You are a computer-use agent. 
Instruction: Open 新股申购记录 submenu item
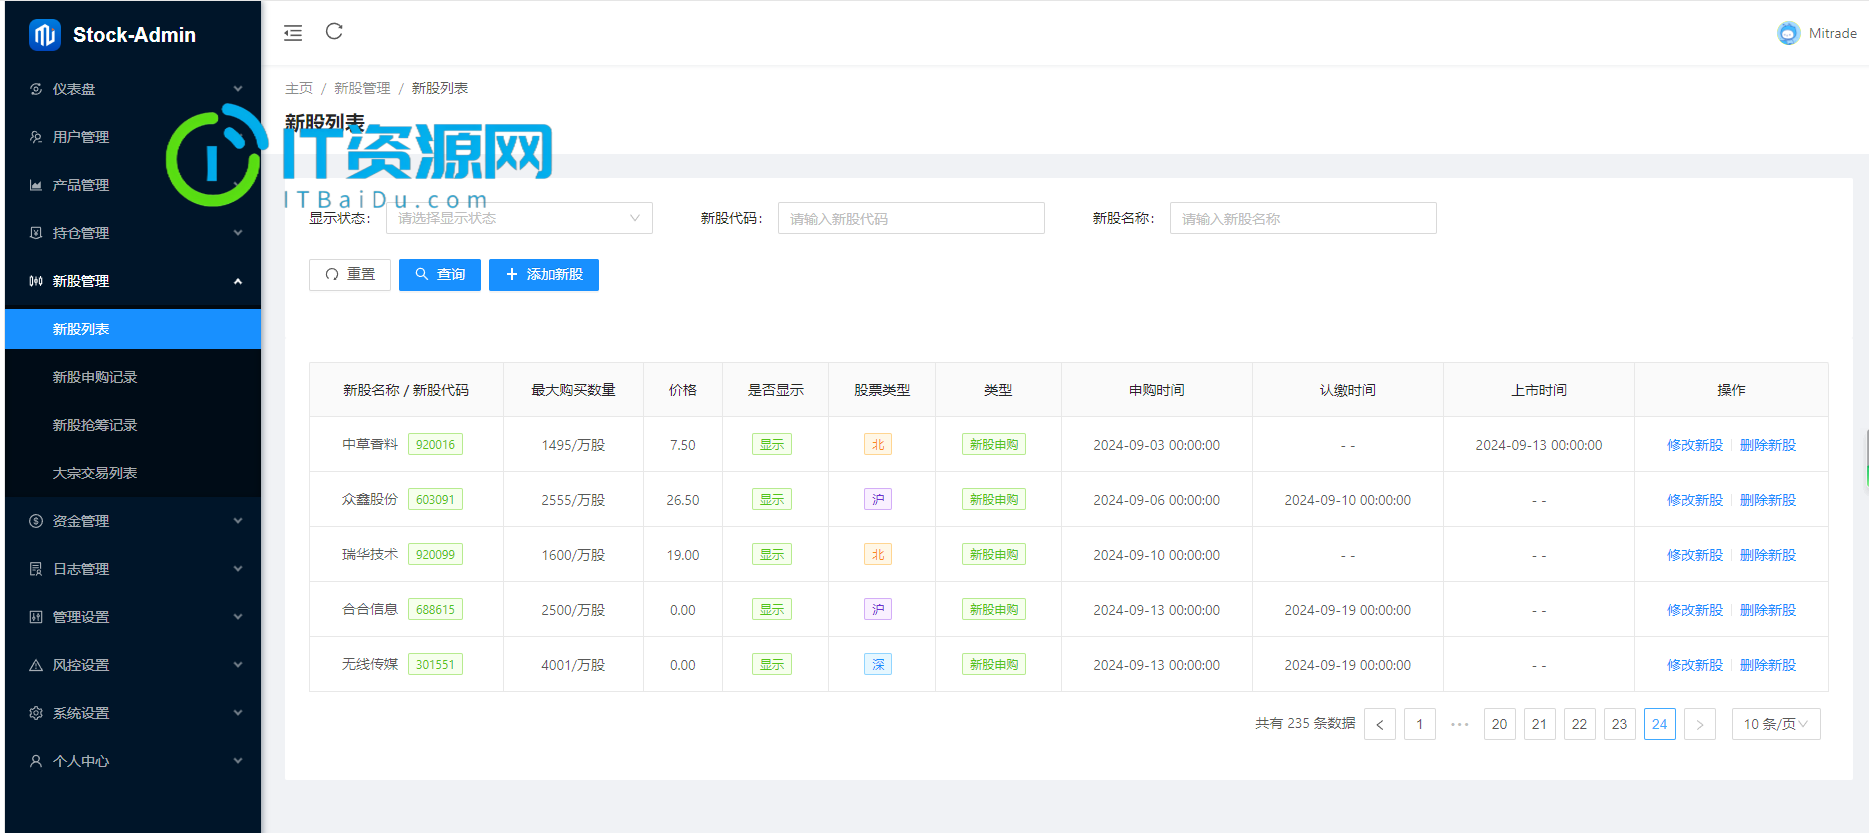133,377
